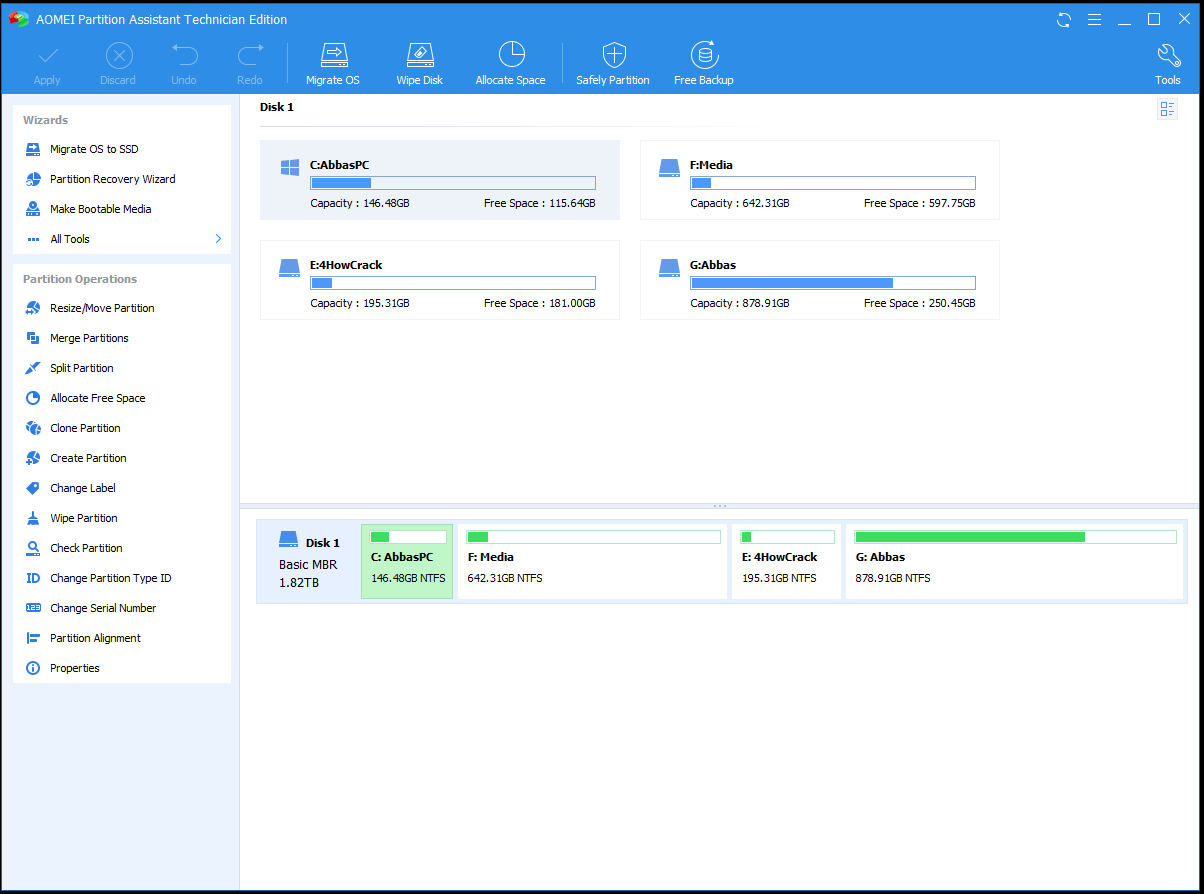Select C: AbbasPC block in disk map
The image size is (1204, 894).
coord(407,561)
